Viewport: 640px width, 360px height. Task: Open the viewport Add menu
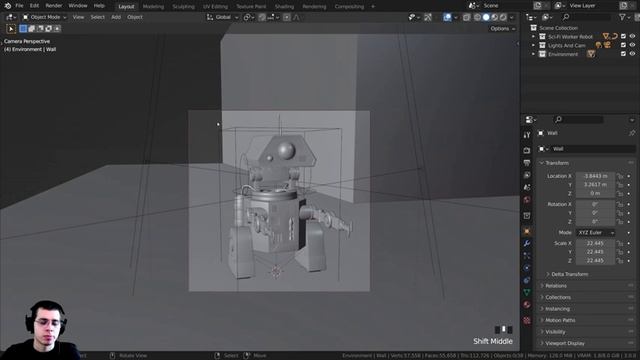pos(116,17)
